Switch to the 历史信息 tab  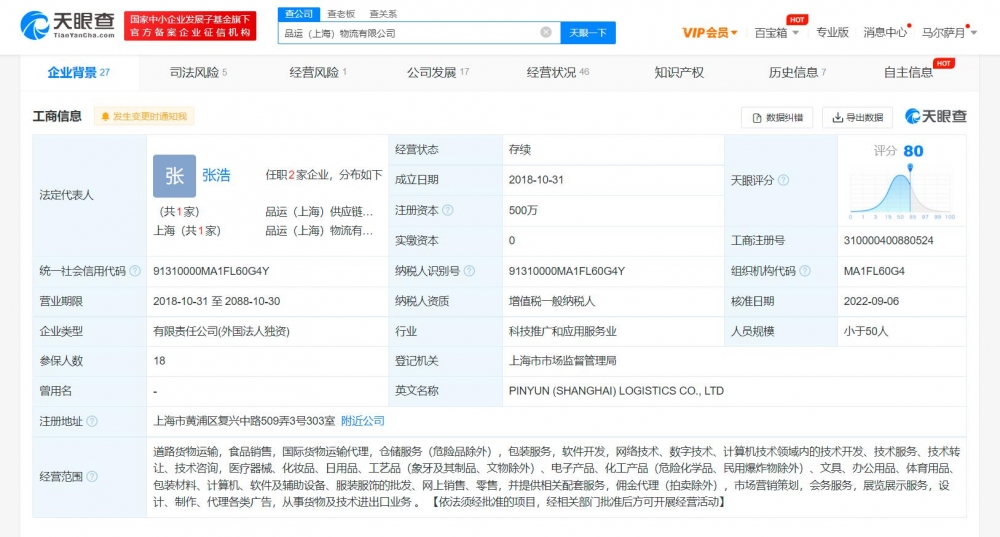(797, 73)
